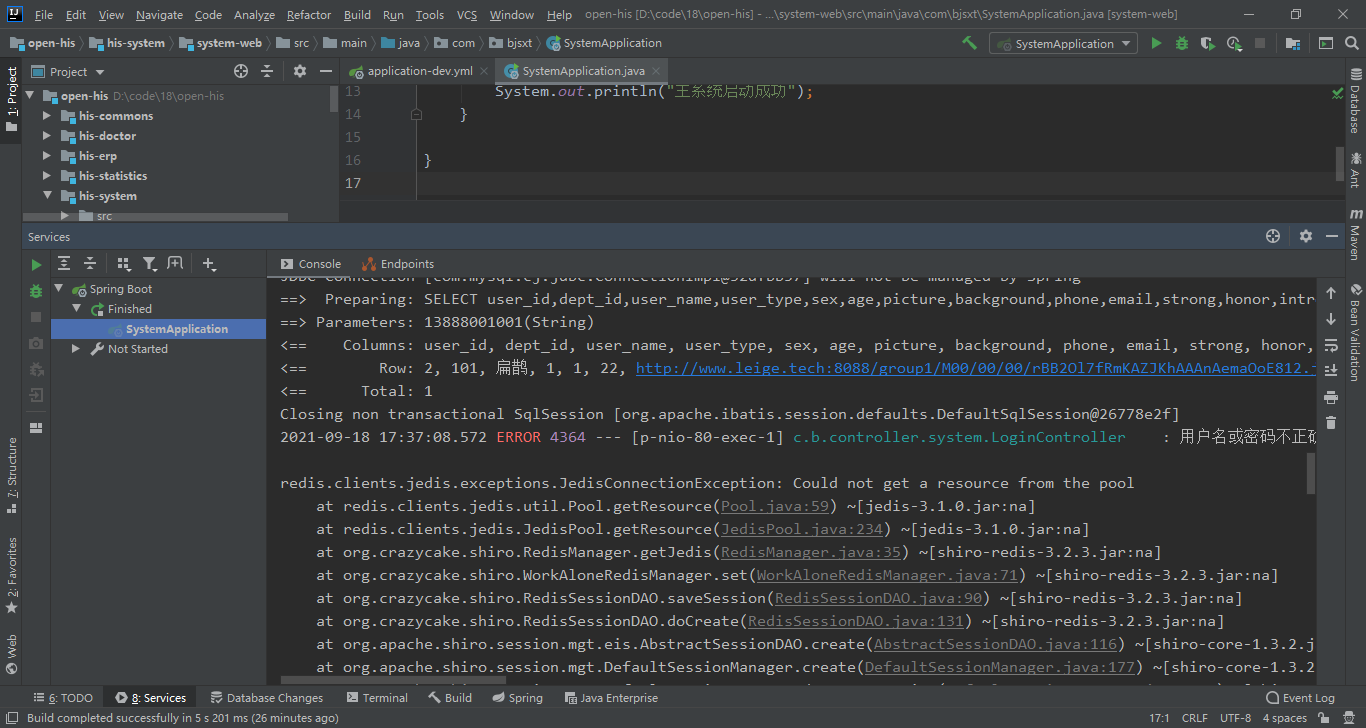The image size is (1366, 728).
Task: Print console output
Action: tap(1331, 397)
